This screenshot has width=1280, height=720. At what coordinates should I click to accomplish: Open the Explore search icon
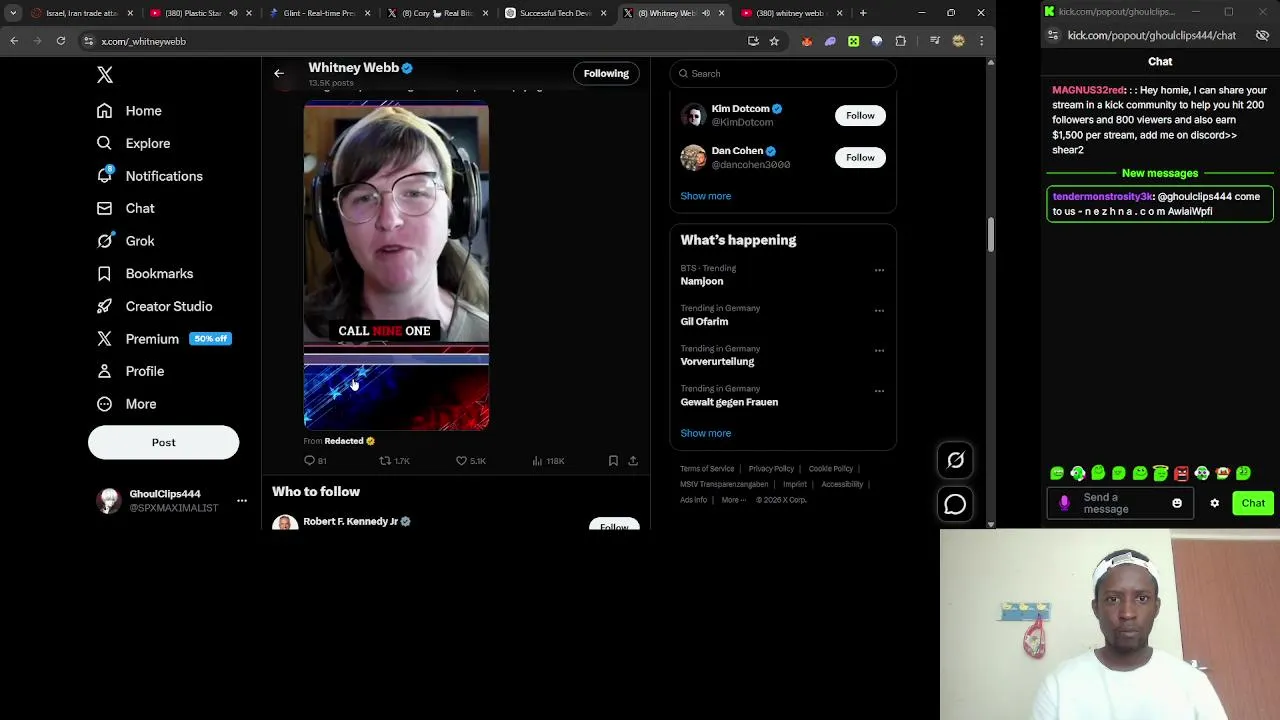104,143
